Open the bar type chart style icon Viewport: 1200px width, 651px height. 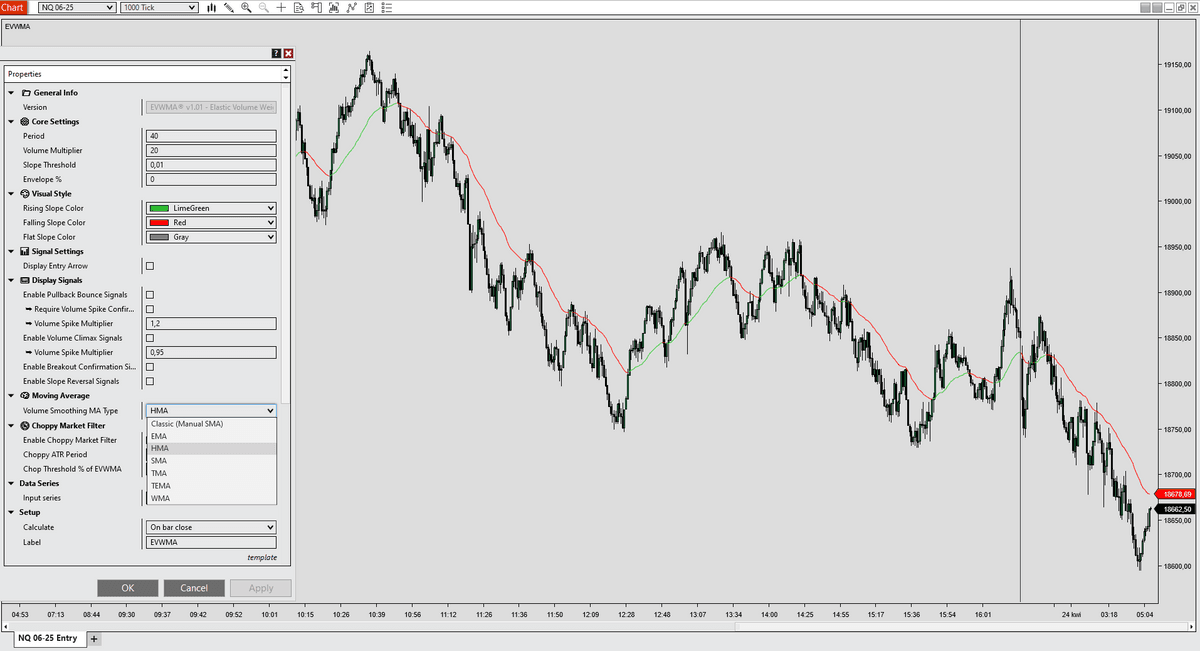(211, 8)
